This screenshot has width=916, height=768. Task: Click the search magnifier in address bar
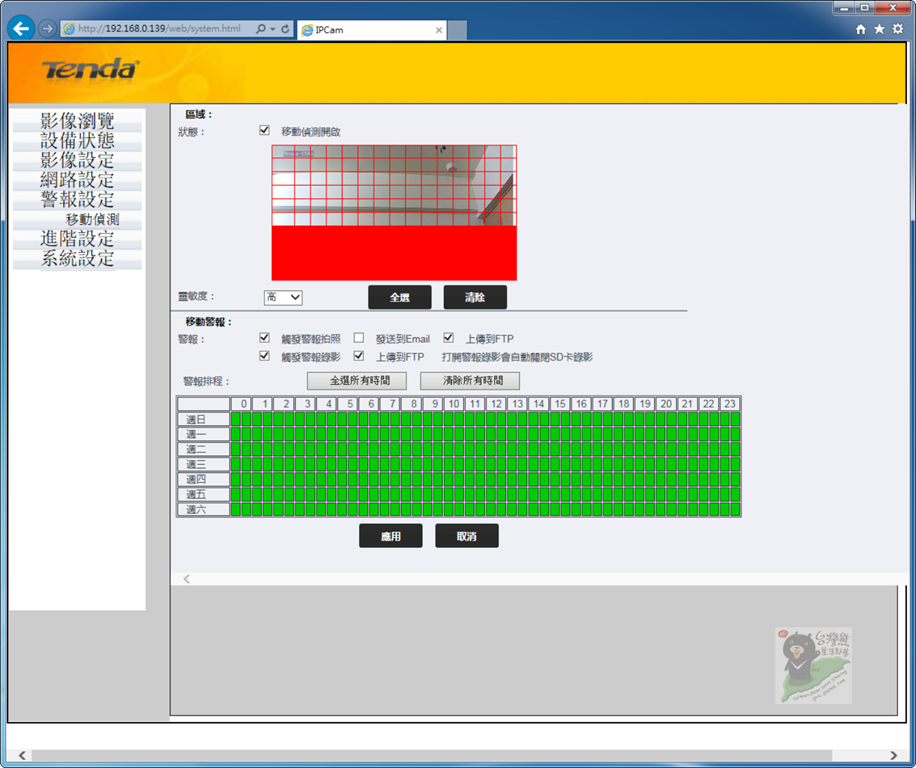[x=261, y=29]
